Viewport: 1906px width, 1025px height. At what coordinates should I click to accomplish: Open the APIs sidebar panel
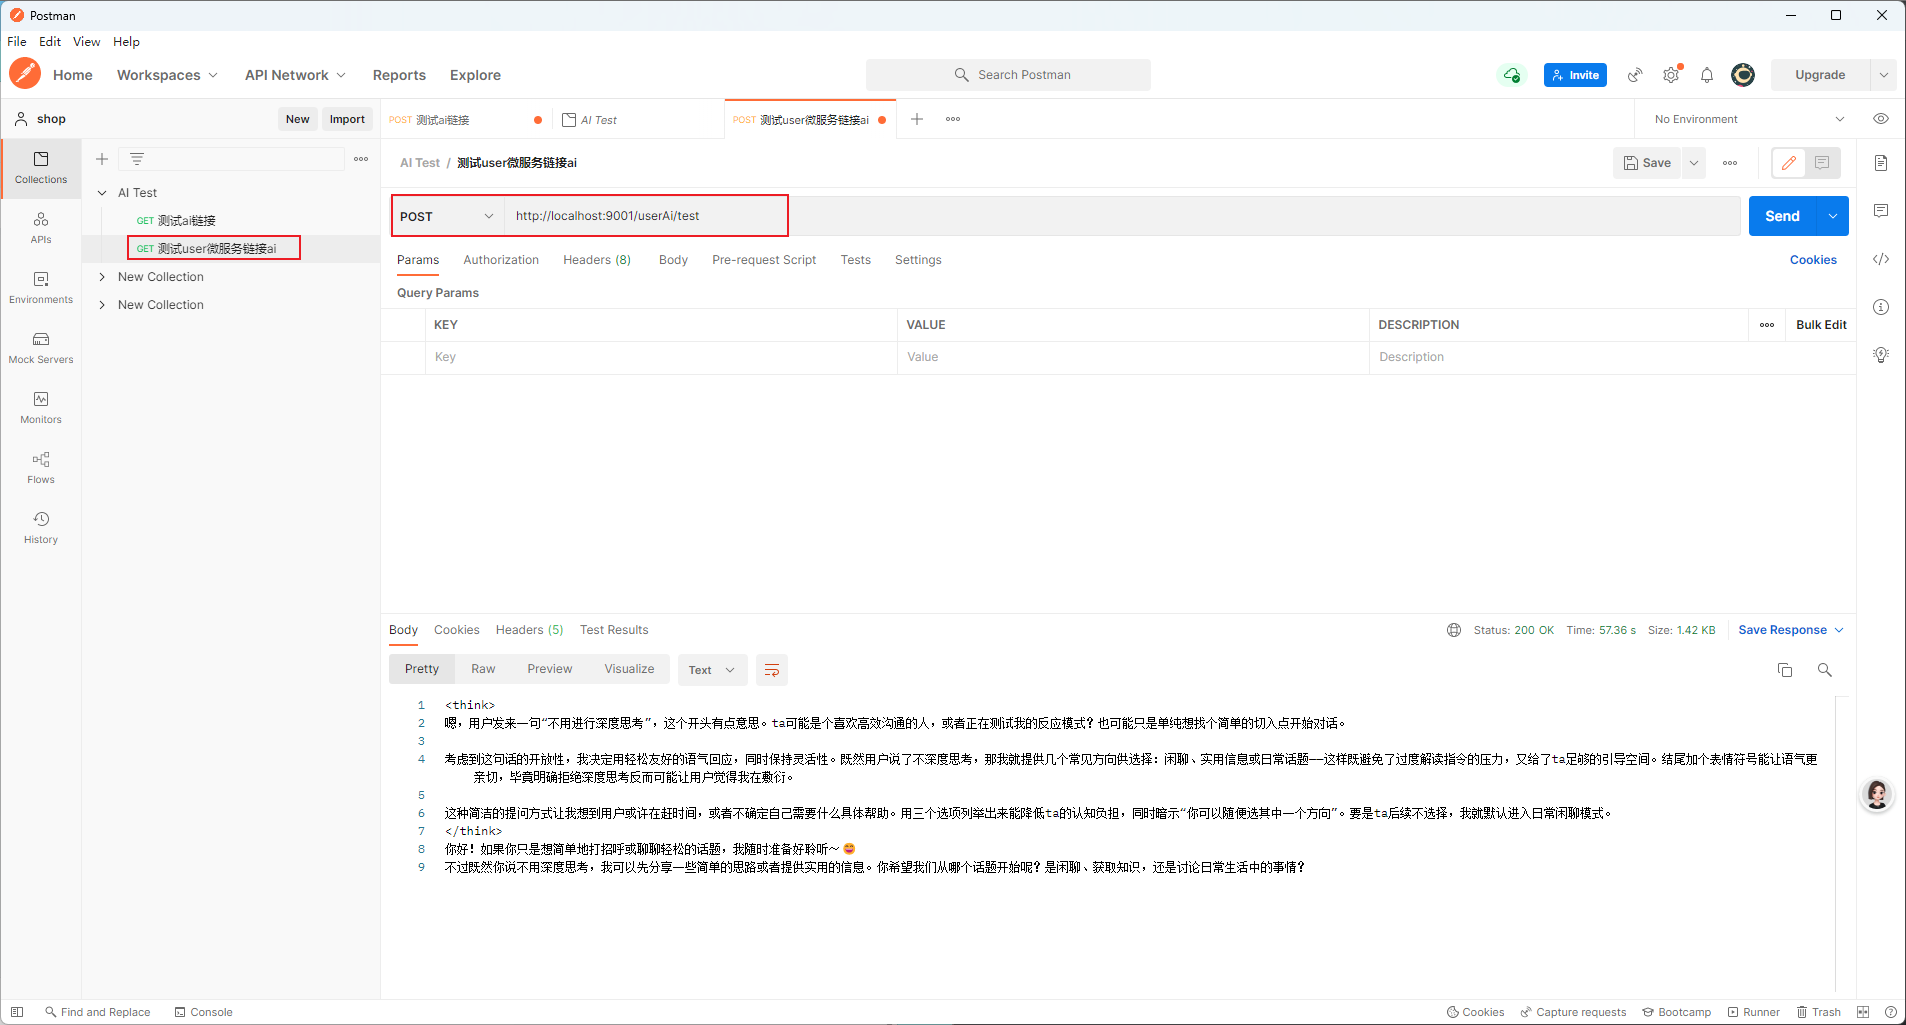41,228
